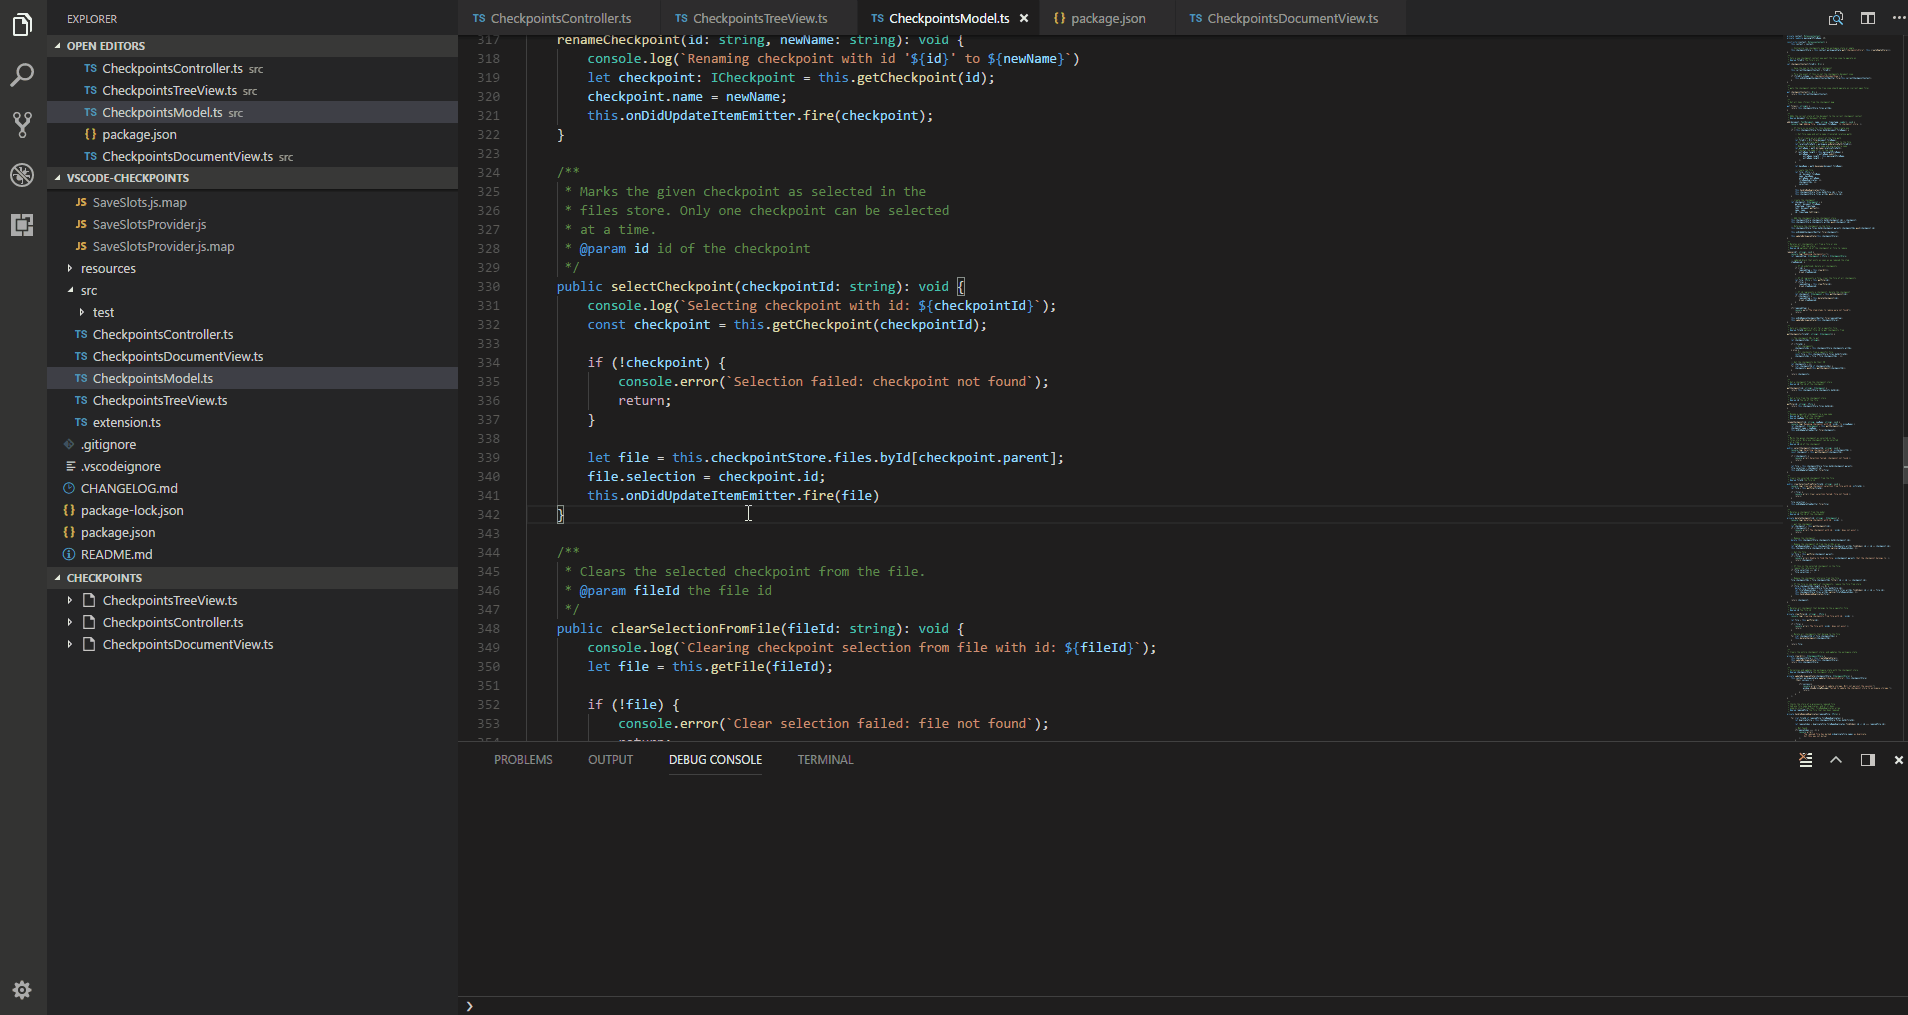Viewport: 1908px width, 1015px height.
Task: Open the editor More Actions ellipsis
Action: pyautogui.click(x=1898, y=18)
